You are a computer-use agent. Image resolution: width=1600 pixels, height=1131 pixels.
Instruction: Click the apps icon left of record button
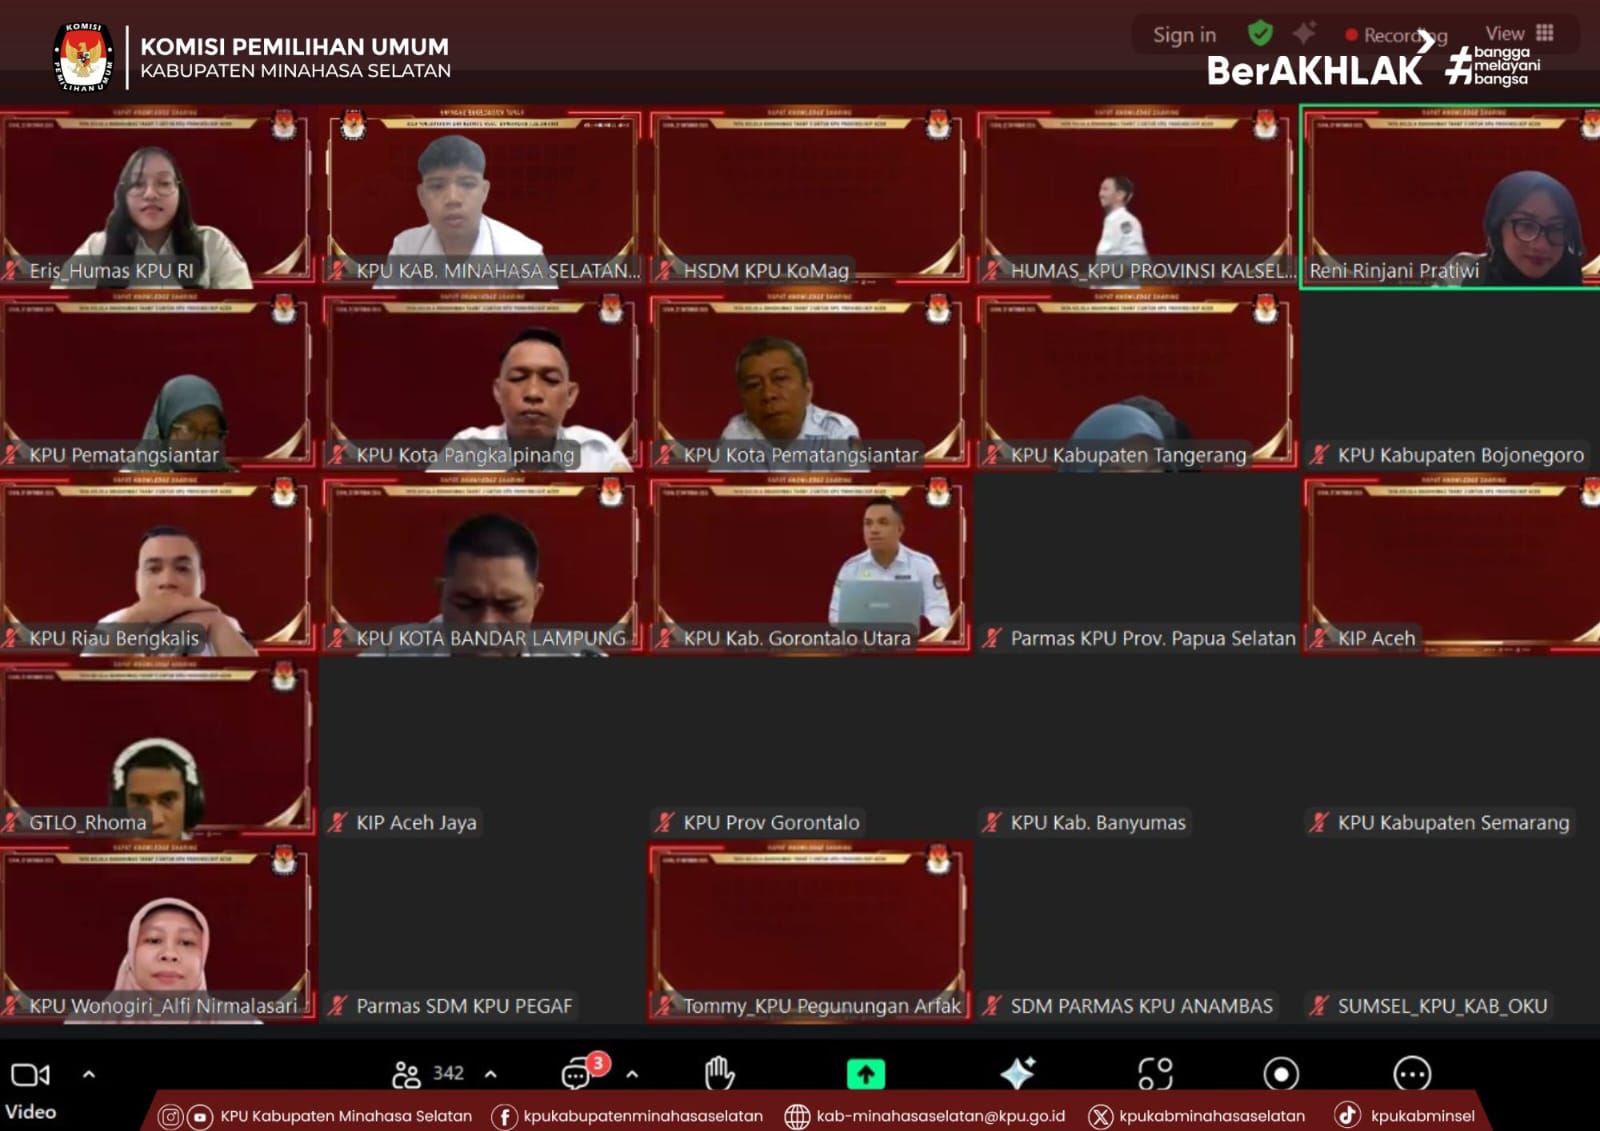[x=1155, y=1074]
